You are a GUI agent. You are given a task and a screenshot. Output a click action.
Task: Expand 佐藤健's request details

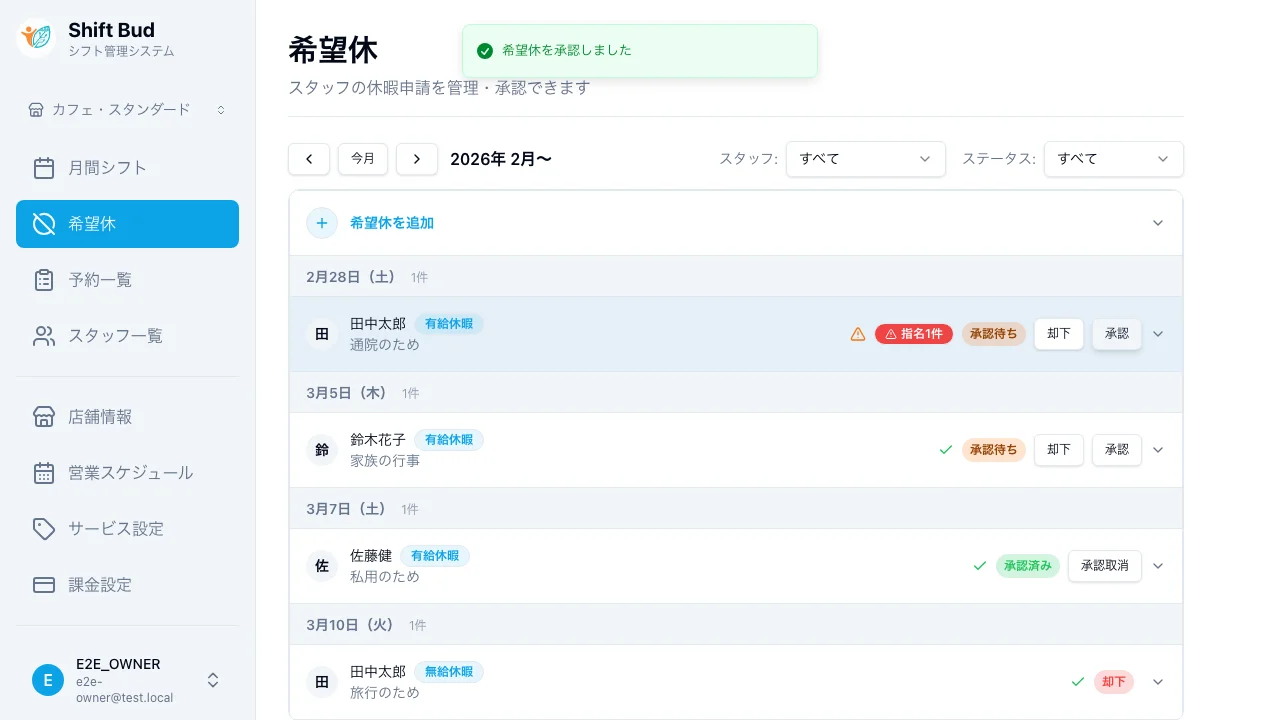click(1158, 566)
